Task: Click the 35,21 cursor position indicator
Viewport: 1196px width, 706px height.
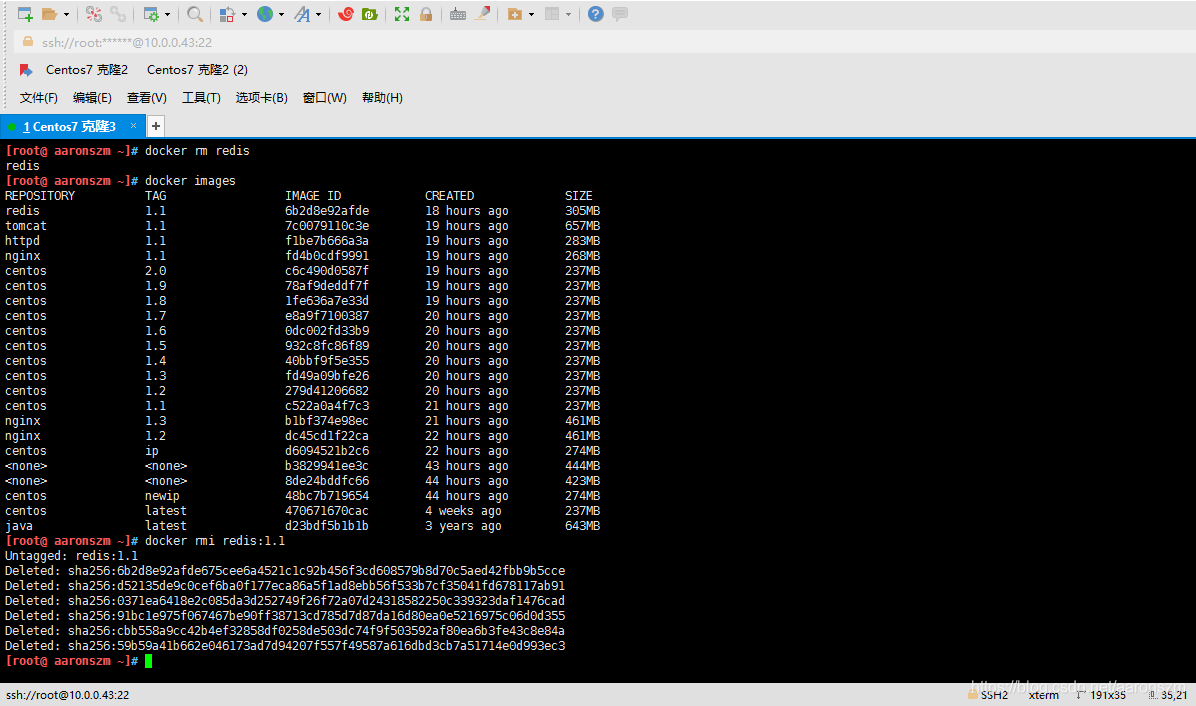Action: point(1169,695)
